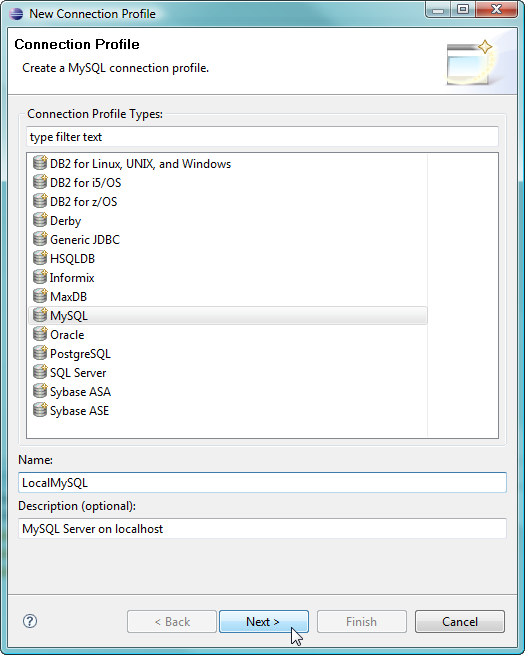
Task: Click the HSQLDB database icon
Action: pos(40,258)
